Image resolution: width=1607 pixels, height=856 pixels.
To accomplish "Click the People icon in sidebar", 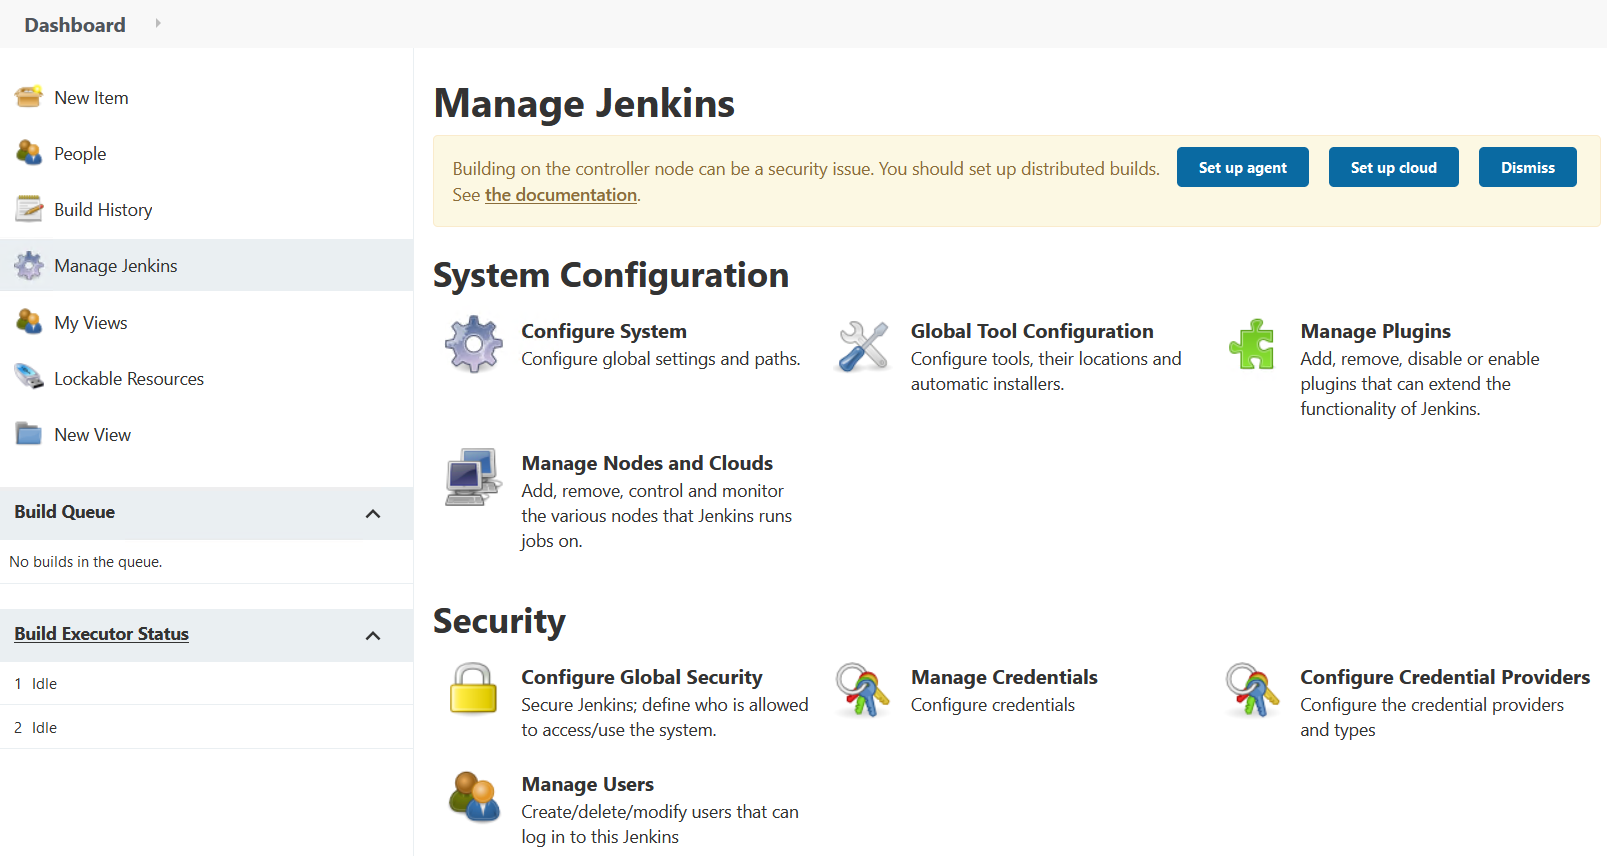I will 29,153.
